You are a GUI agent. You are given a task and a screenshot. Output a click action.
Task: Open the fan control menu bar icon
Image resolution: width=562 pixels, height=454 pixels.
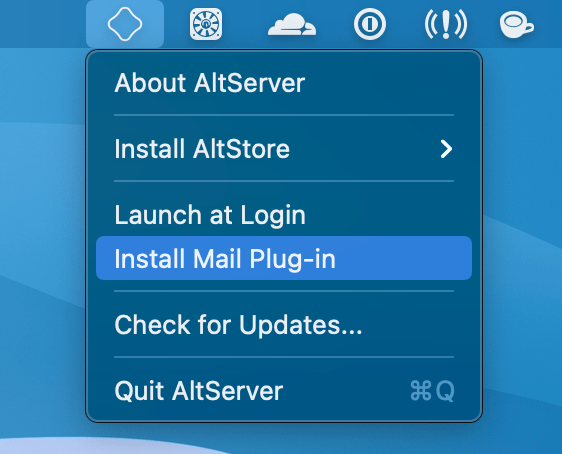(206, 24)
